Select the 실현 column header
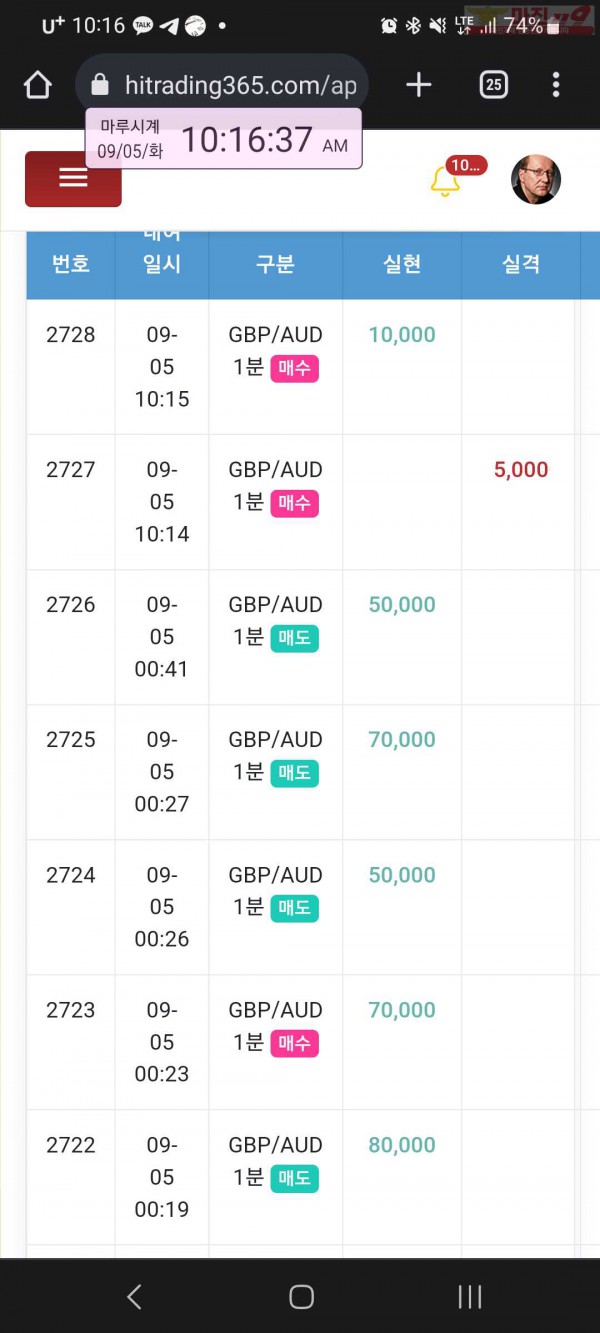 click(402, 264)
